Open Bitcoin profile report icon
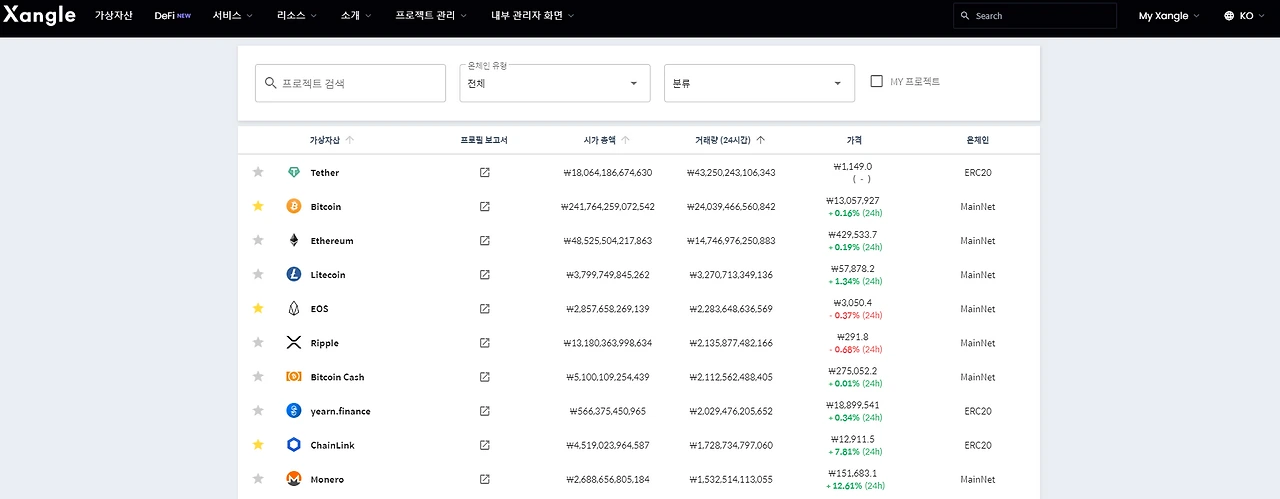 pyautogui.click(x=484, y=207)
